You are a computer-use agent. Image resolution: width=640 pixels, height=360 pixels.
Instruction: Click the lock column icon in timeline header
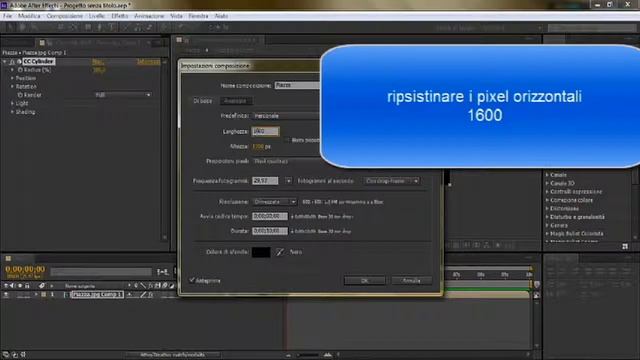[x=27, y=286]
